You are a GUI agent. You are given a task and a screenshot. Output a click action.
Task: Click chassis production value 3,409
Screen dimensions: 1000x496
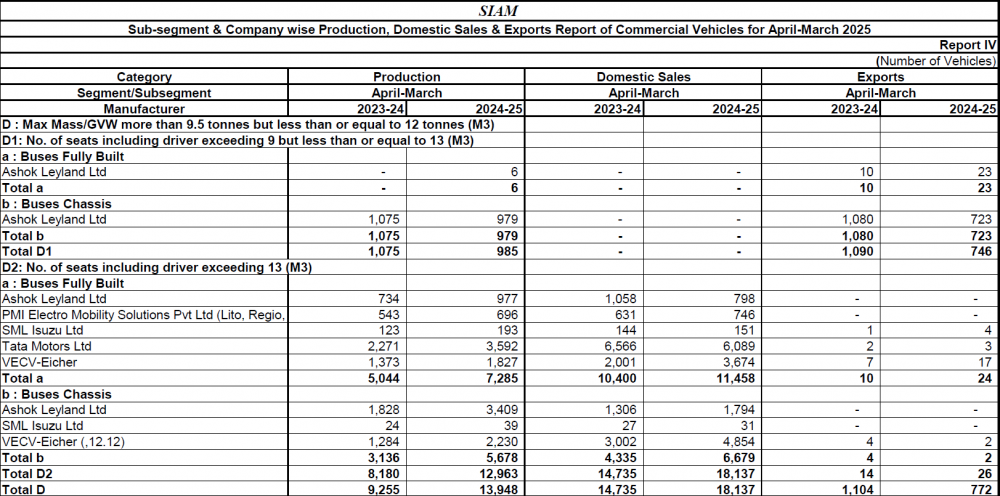504,410
